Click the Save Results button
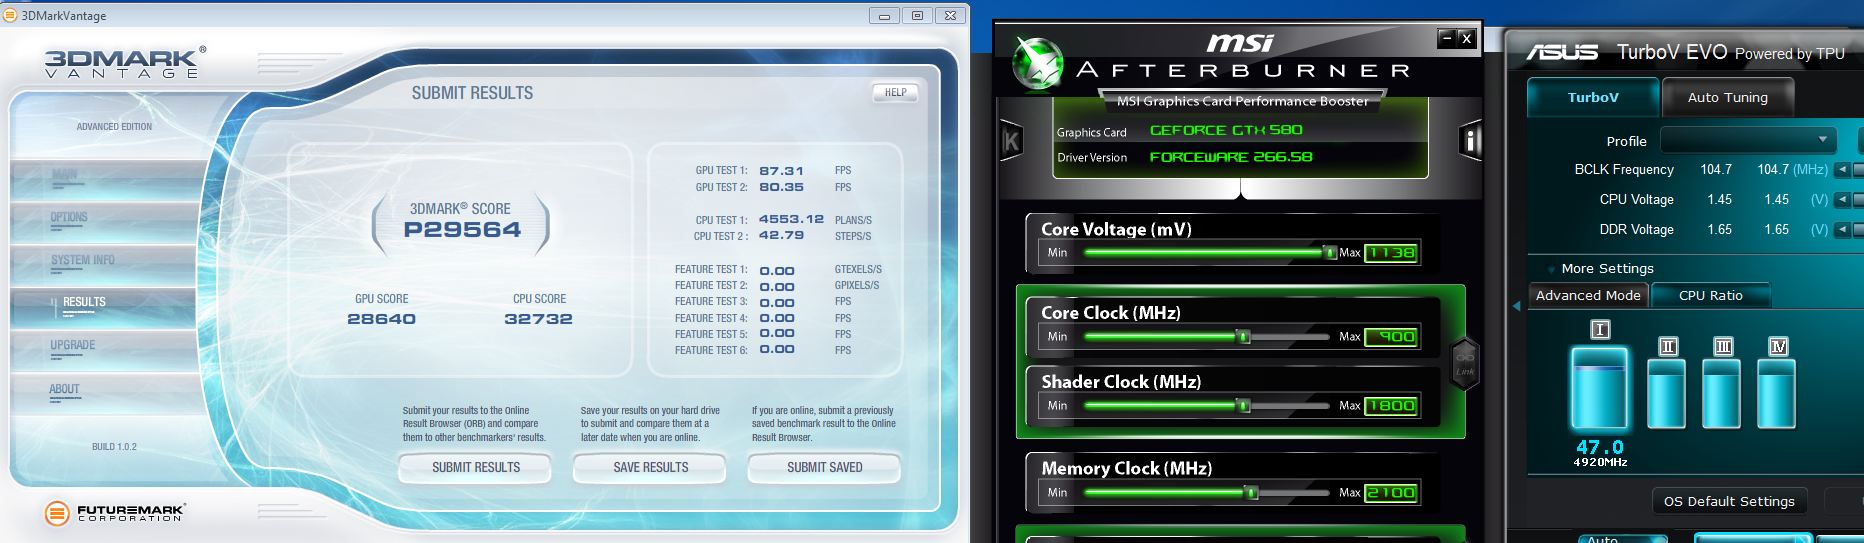This screenshot has width=1864, height=543. pyautogui.click(x=650, y=467)
